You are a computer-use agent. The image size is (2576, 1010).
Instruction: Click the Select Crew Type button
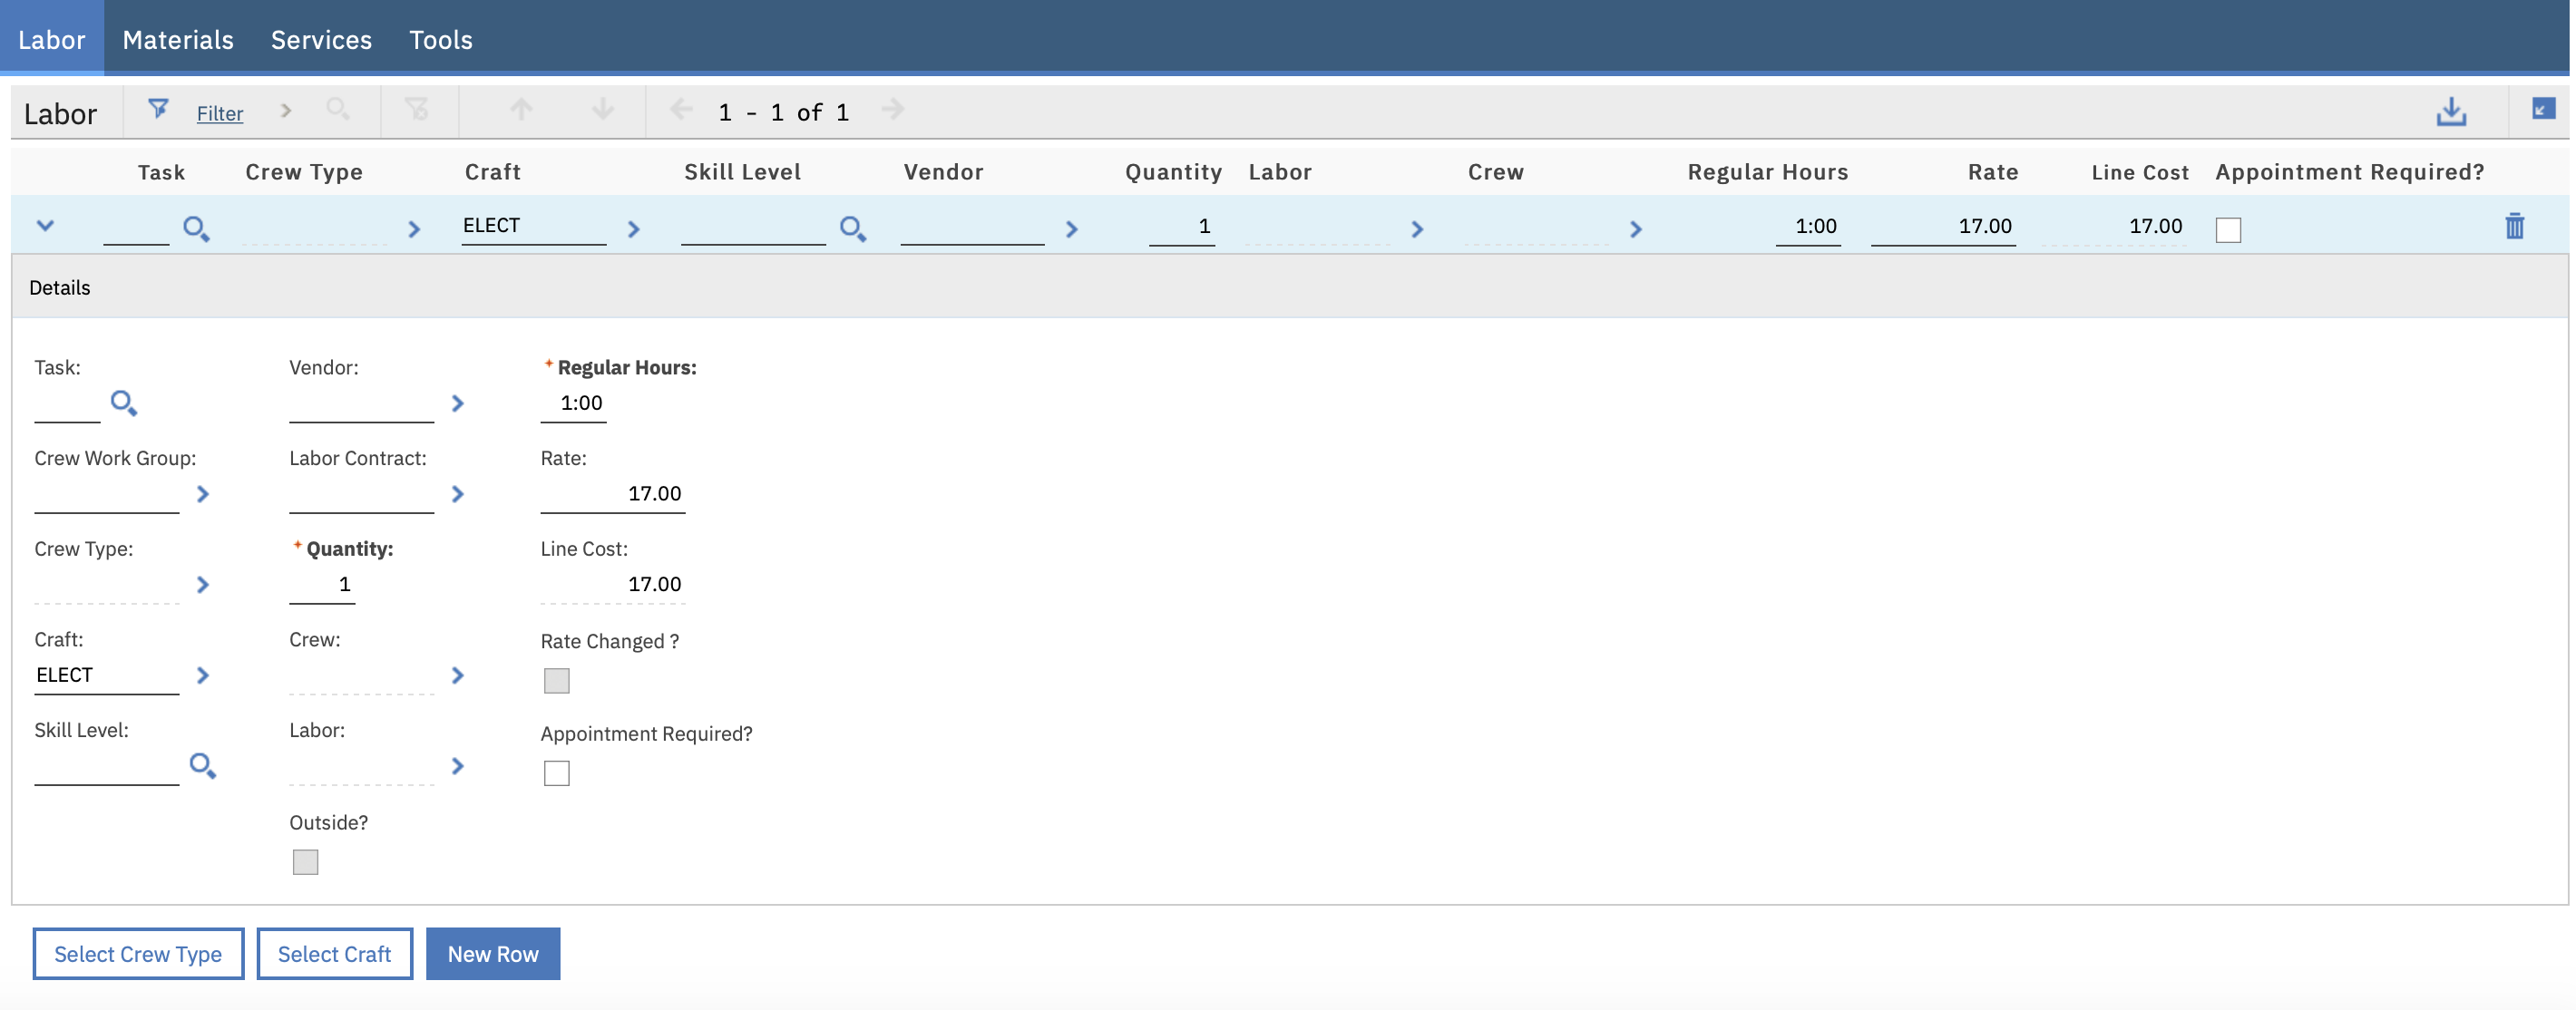138,954
